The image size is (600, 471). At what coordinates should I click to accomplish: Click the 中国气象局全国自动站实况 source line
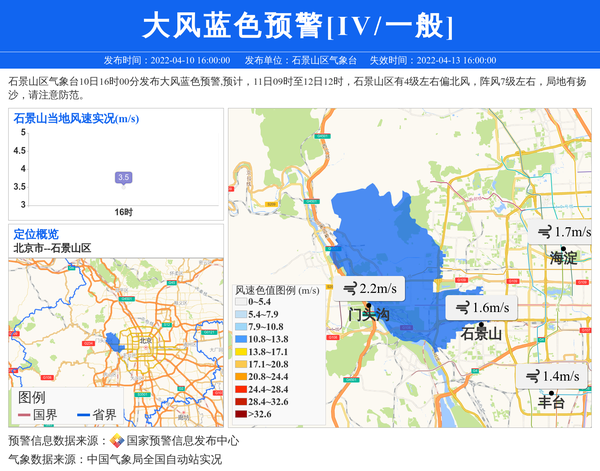coord(154,459)
